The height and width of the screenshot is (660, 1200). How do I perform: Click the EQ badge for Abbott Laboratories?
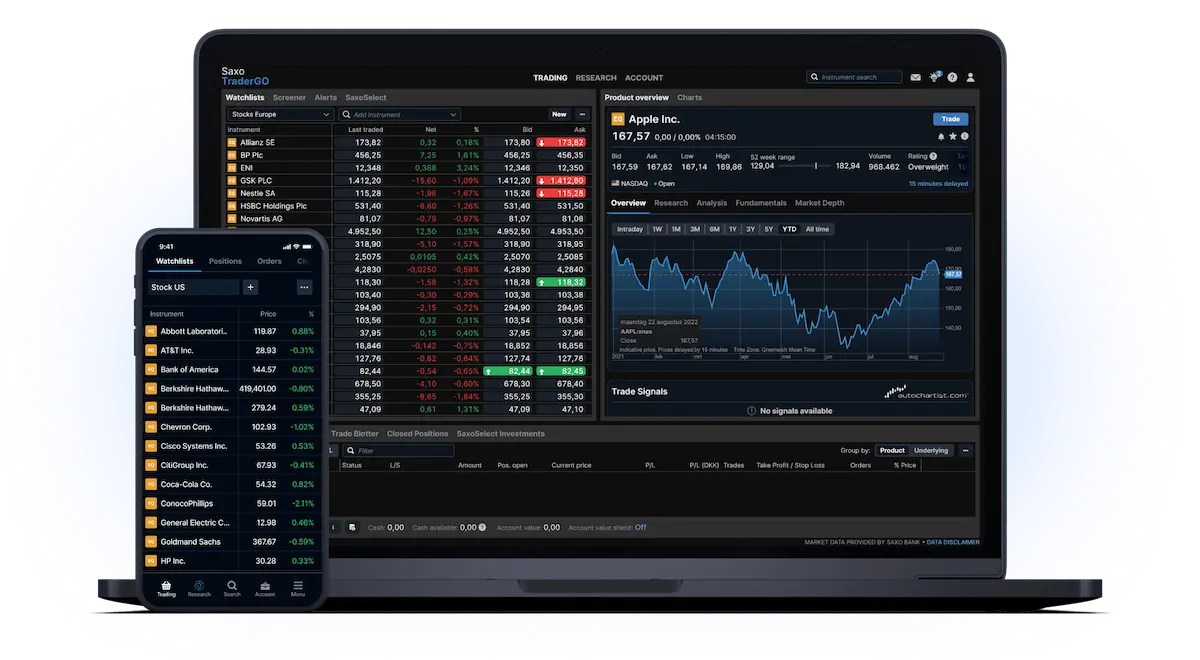point(151,331)
